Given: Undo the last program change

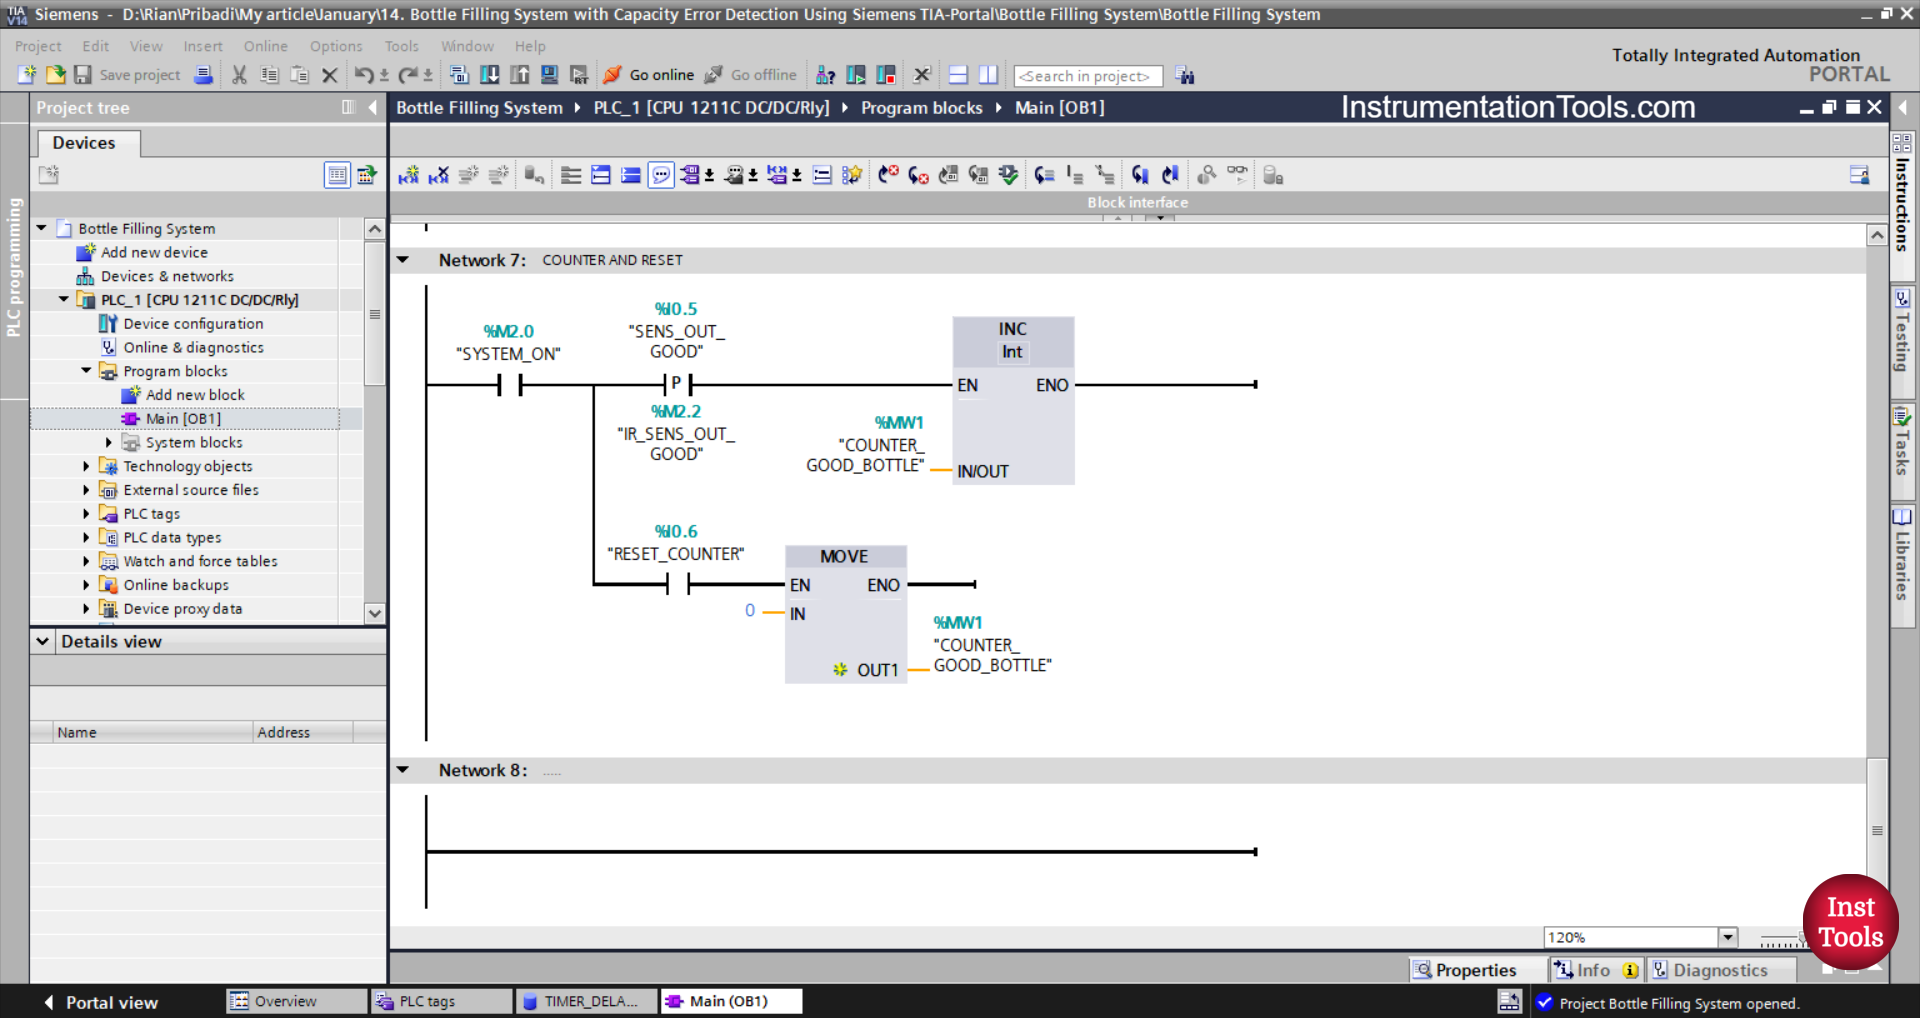Looking at the screenshot, I should coord(366,75).
